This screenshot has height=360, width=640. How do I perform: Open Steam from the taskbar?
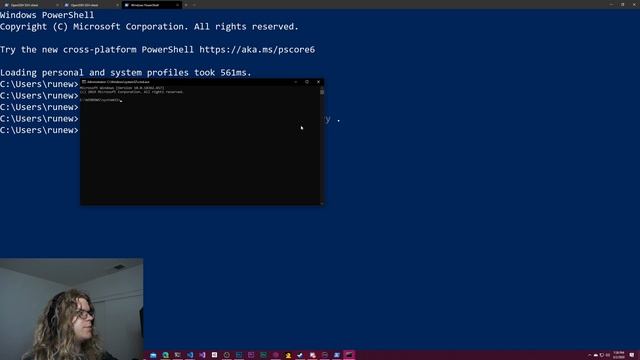point(300,355)
